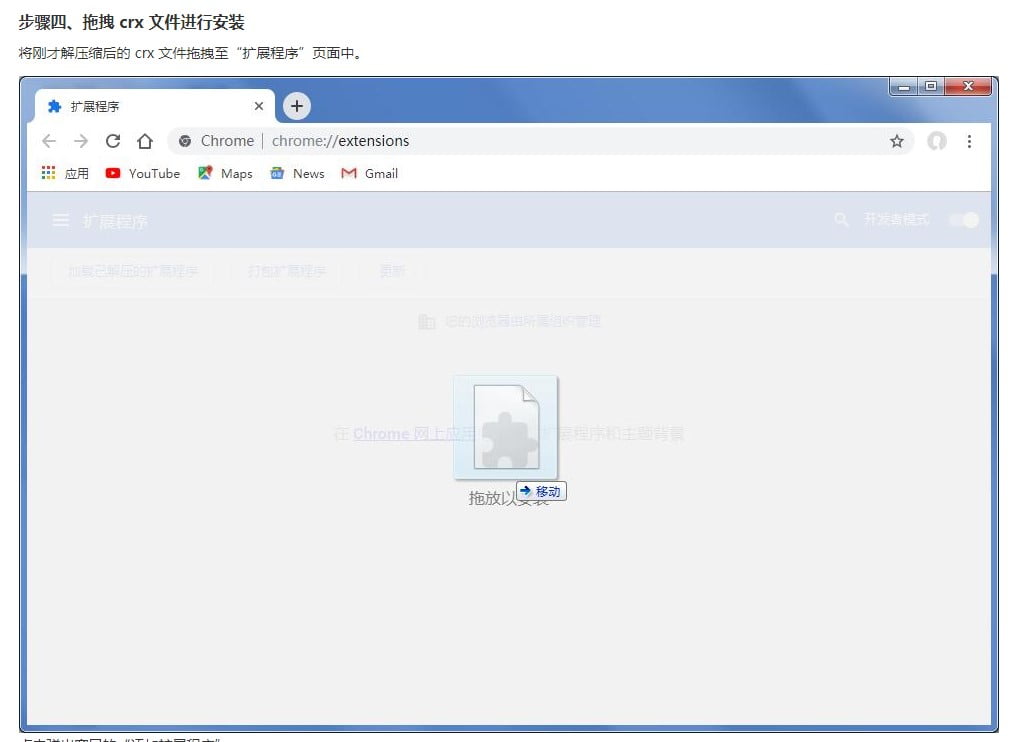The height and width of the screenshot is (742, 1012).
Task: Click the forward navigation arrow
Action: (81, 141)
